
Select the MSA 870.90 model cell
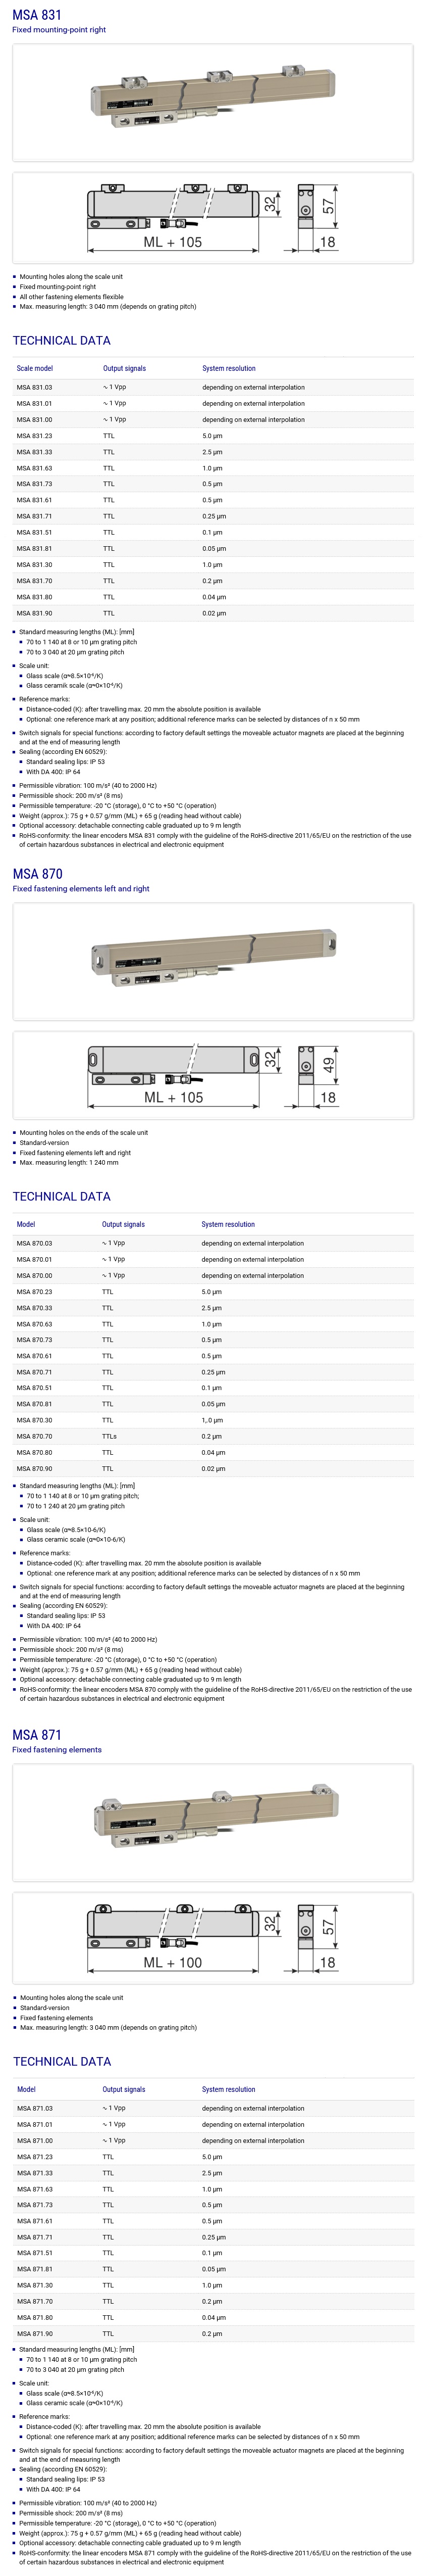coord(35,1469)
